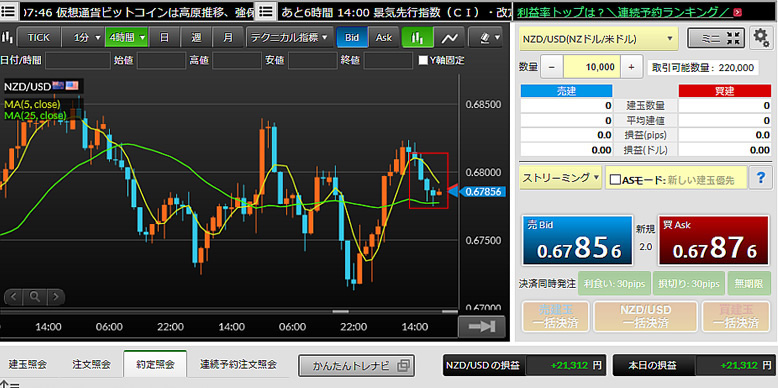The width and height of the screenshot is (778, 388).
Task: Open the chart type icon beside TICK
Action: (7, 37)
